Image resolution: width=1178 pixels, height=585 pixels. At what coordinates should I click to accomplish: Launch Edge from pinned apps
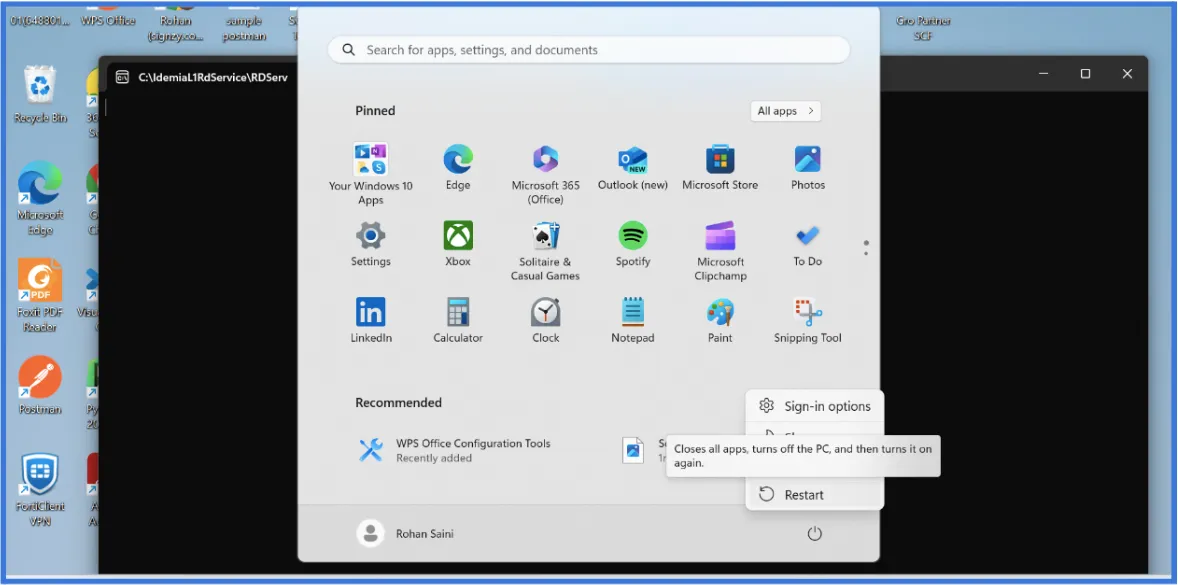click(458, 167)
